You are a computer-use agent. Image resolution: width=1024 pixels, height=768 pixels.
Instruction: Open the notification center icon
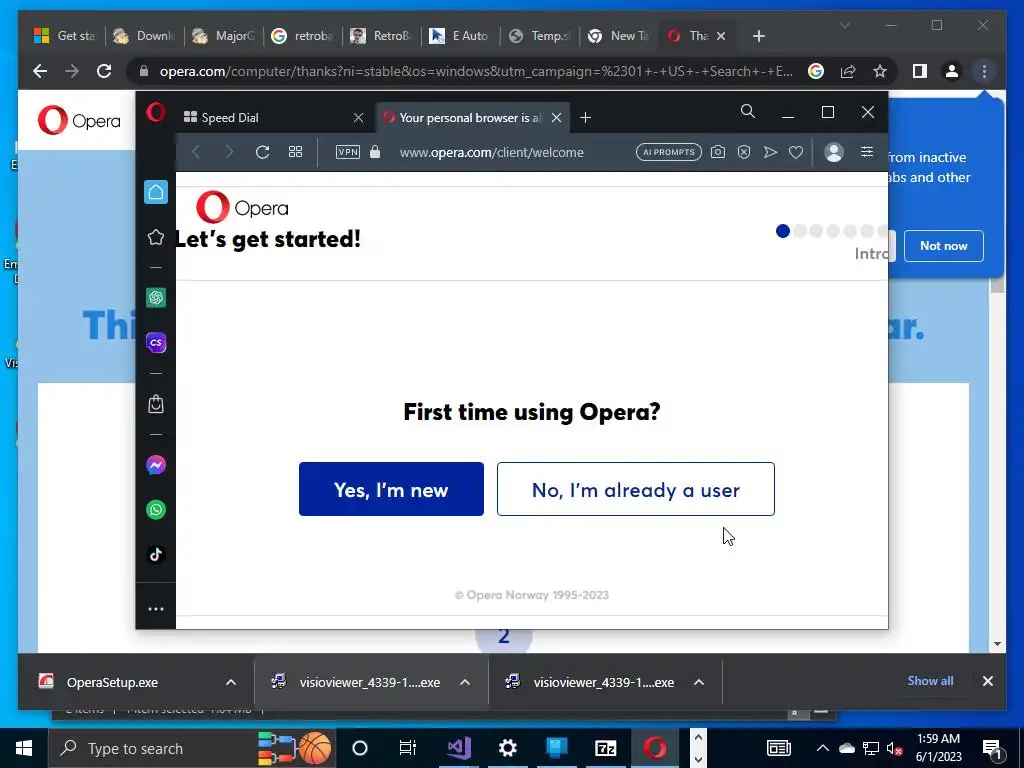[x=991, y=748]
